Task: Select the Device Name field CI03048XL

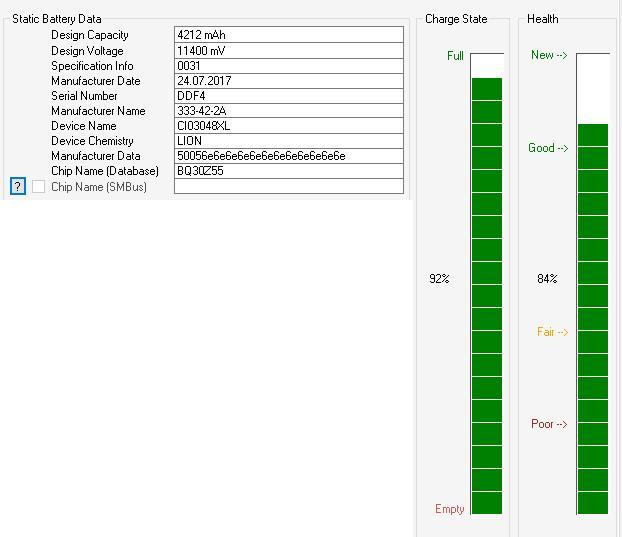Action: (289, 126)
